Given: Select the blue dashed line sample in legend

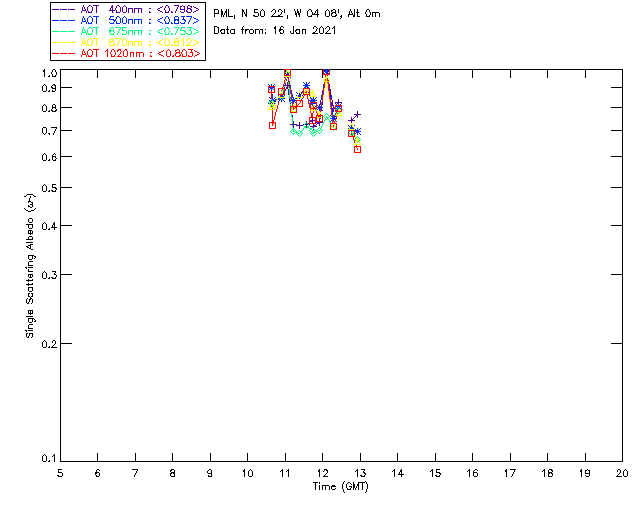Looking at the screenshot, I should [x=64, y=20].
